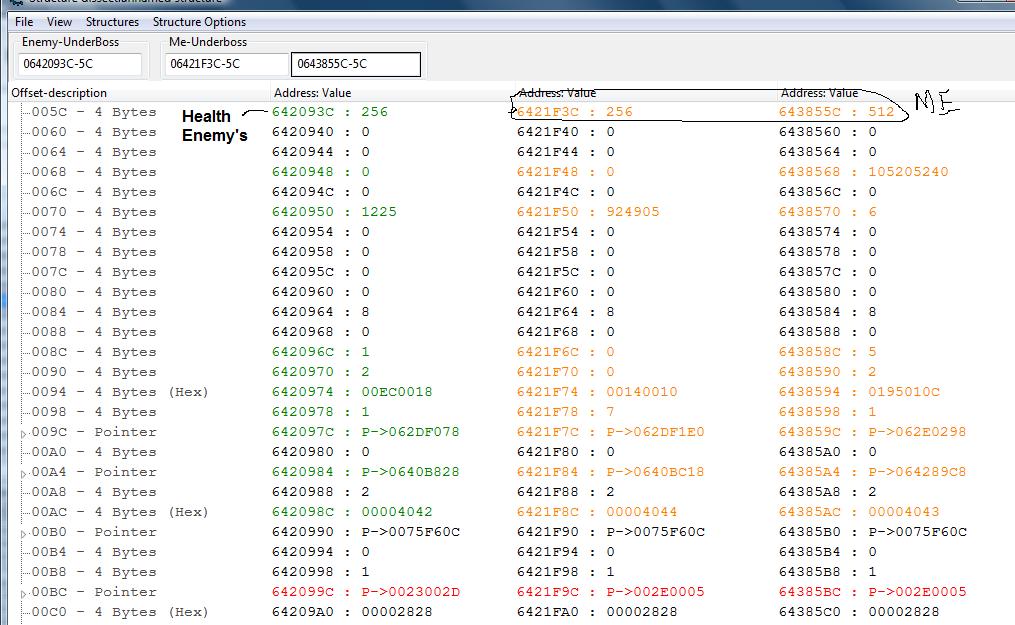Click pointer value 6421F7C : P->062DF1E0

point(610,432)
